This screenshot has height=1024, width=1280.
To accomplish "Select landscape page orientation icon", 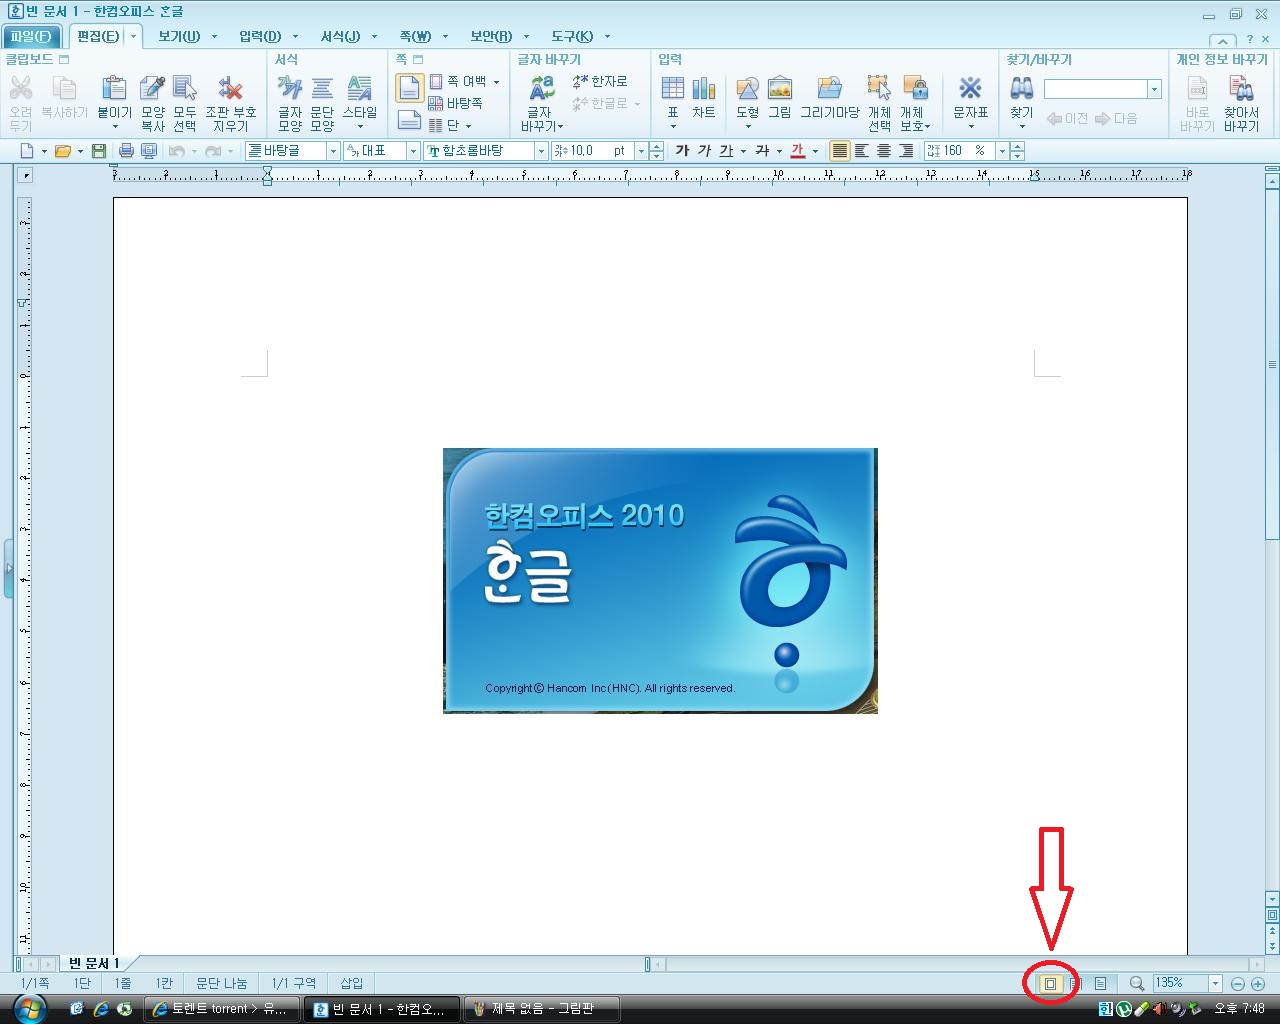I will point(410,120).
